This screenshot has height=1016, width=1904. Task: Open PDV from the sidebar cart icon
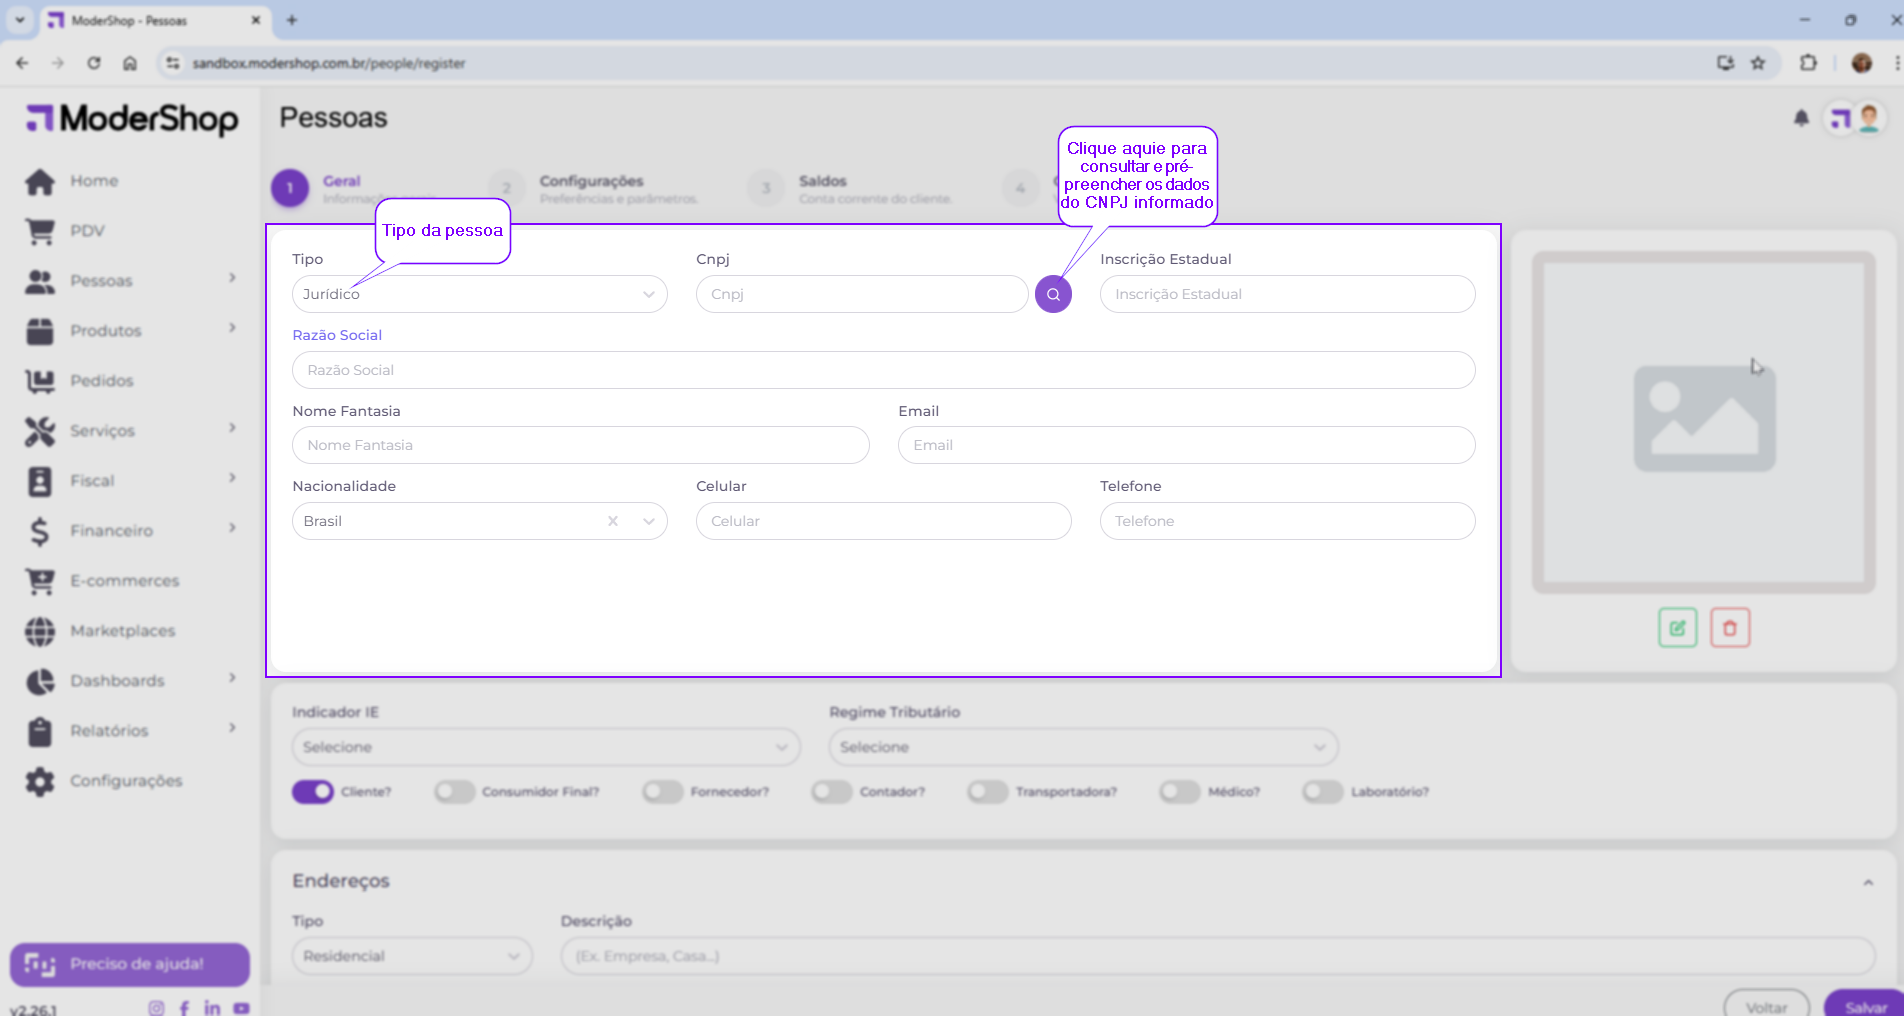click(x=40, y=231)
